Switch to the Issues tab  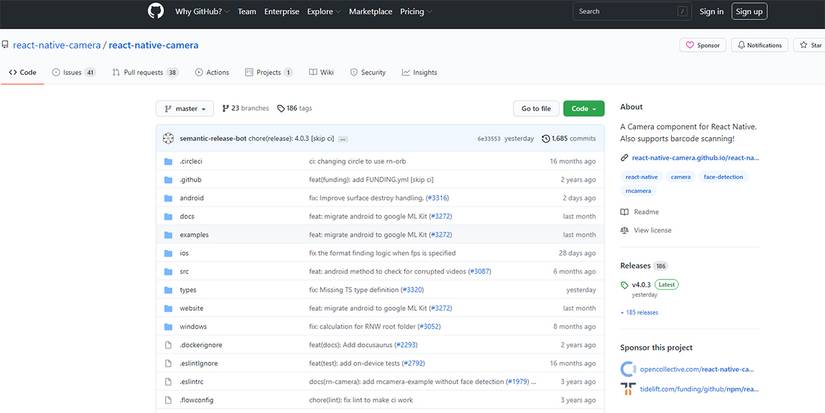pyautogui.click(x=74, y=73)
